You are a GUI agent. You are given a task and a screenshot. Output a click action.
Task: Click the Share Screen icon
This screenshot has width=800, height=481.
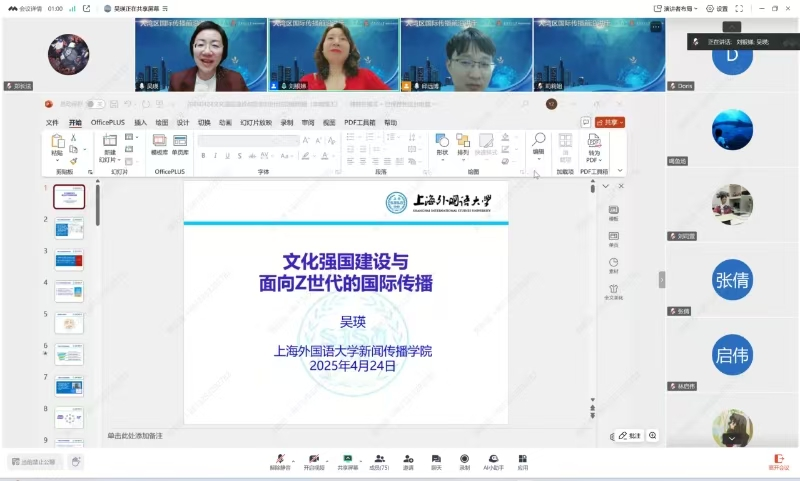tap(347, 459)
